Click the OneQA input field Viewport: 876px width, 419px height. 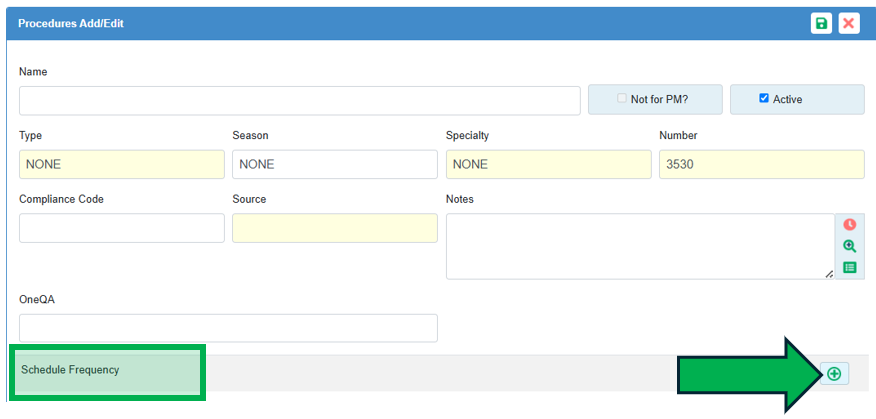pyautogui.click(x=228, y=328)
